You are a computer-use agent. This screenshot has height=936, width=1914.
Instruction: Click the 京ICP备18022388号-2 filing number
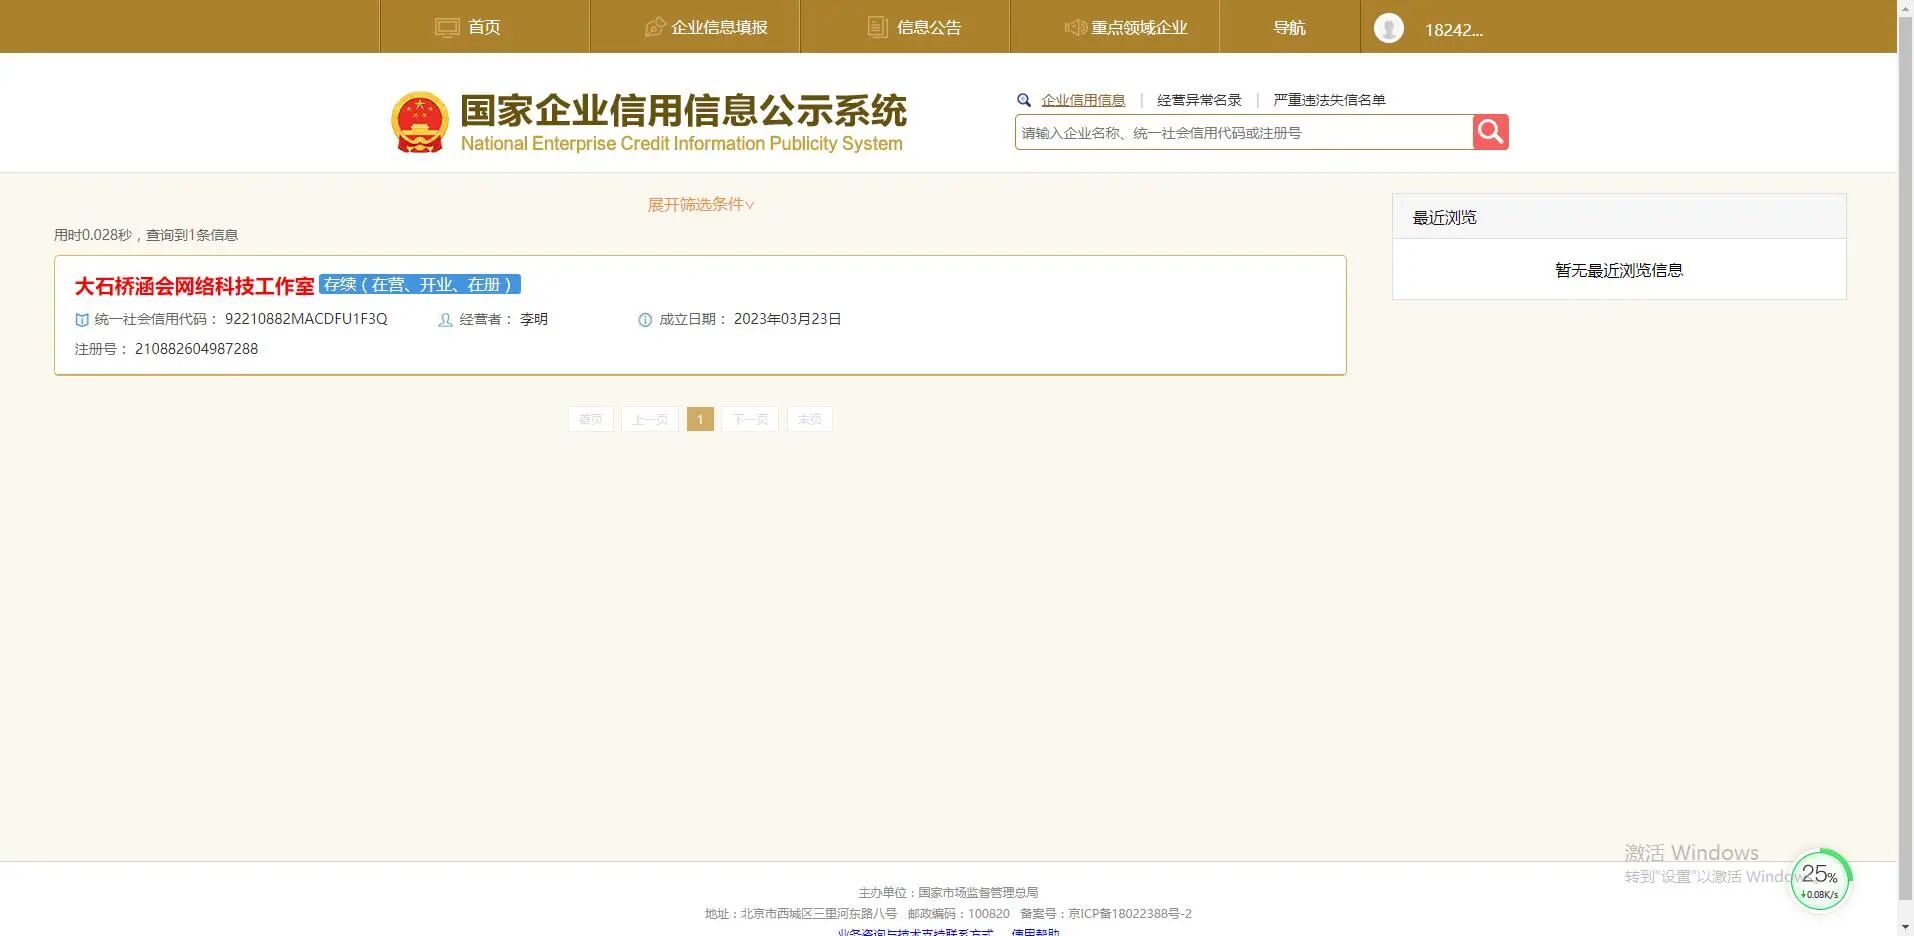[1130, 913]
